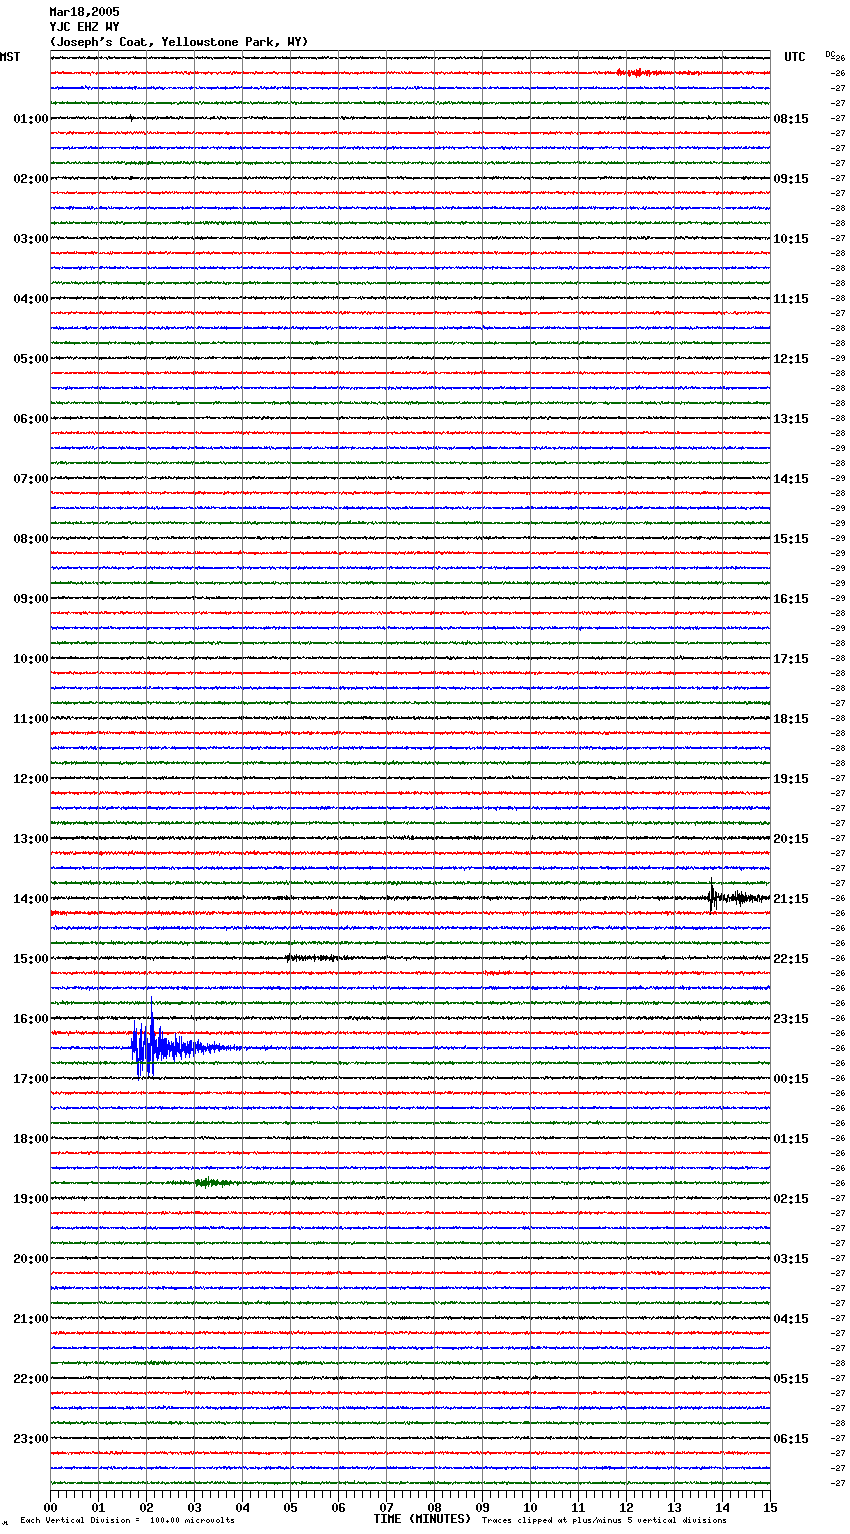Click minute 15 on the bottom axis
The image size is (850, 1534).
click(771, 1507)
